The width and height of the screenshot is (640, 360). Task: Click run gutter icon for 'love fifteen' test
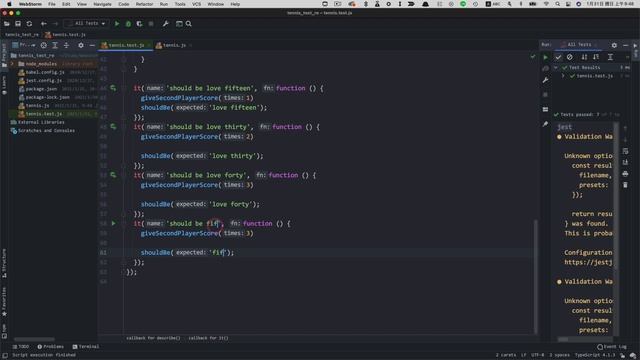coord(113,88)
